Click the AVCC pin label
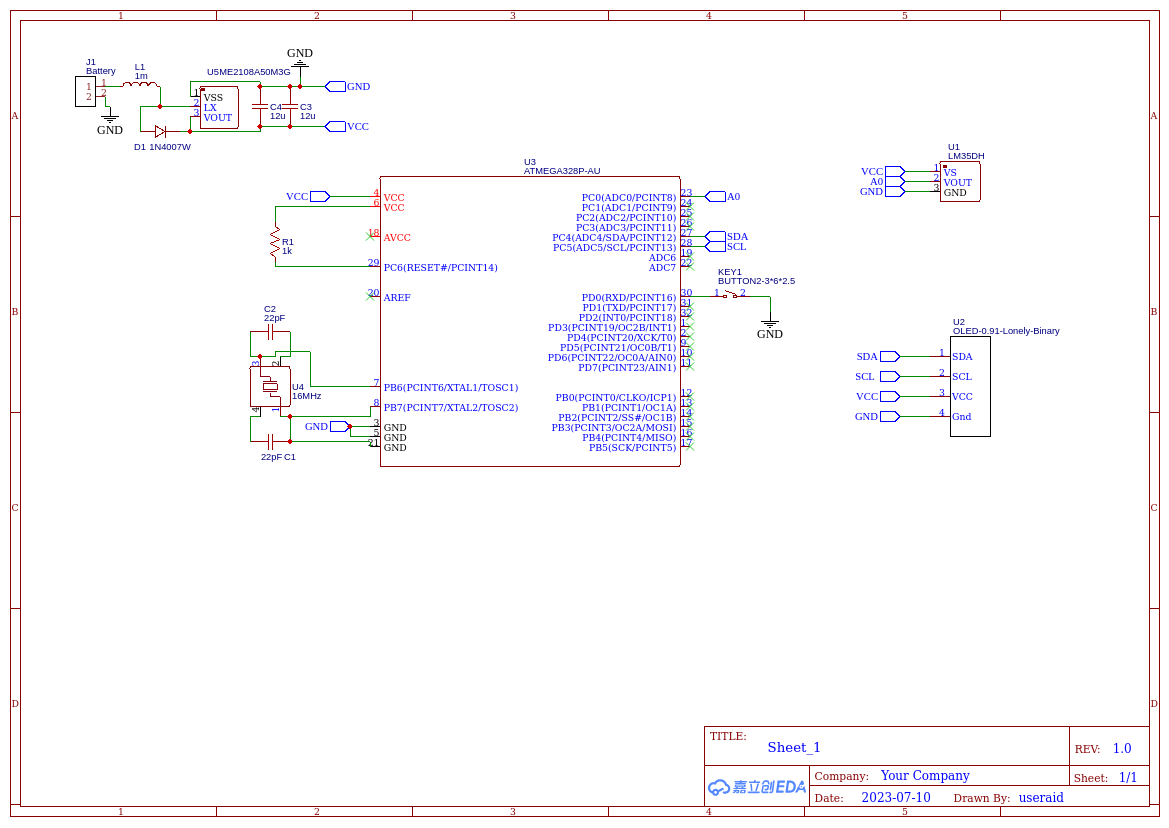 coord(397,238)
